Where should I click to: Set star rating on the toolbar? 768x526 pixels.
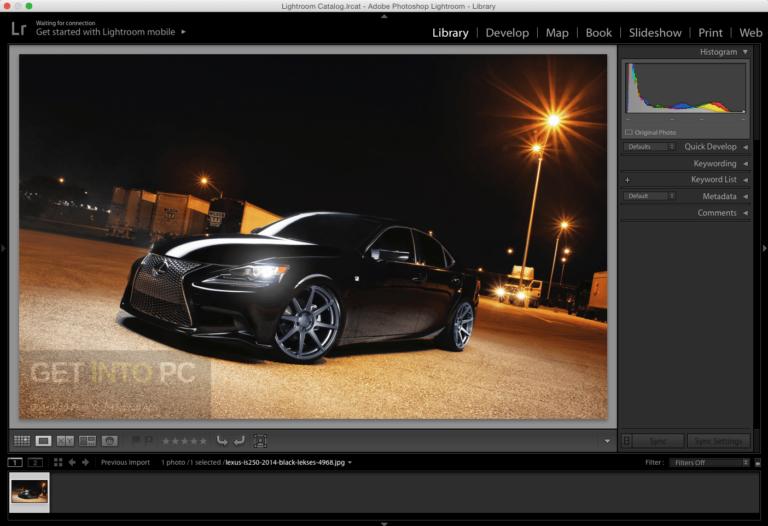184,441
